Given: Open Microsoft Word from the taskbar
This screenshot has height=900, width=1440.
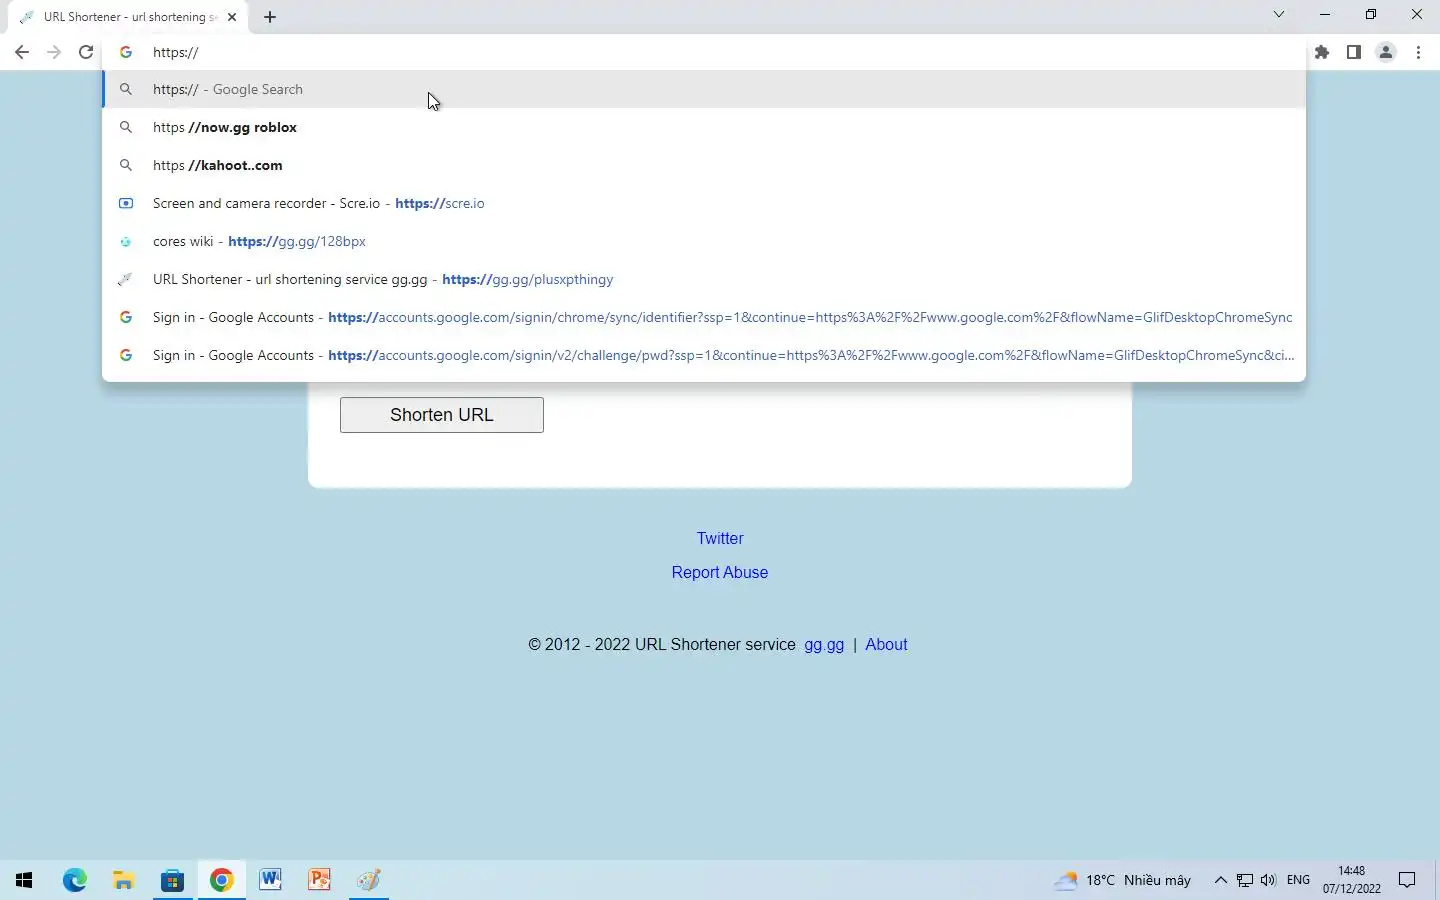Looking at the screenshot, I should pyautogui.click(x=271, y=880).
